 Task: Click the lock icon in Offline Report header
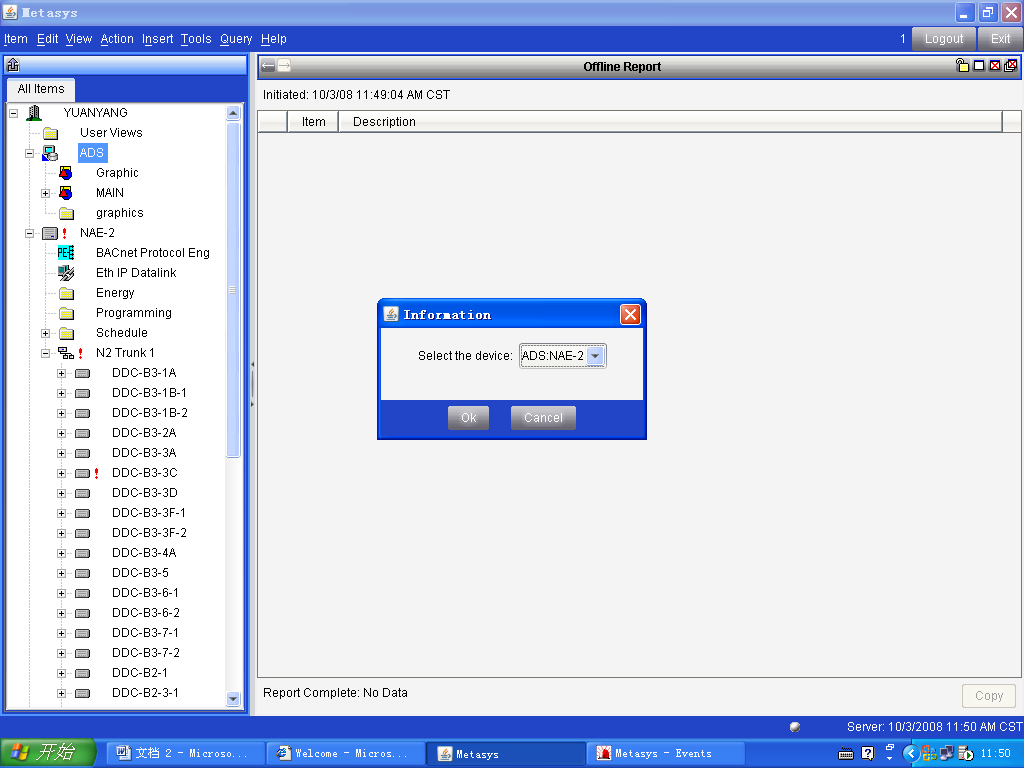962,66
